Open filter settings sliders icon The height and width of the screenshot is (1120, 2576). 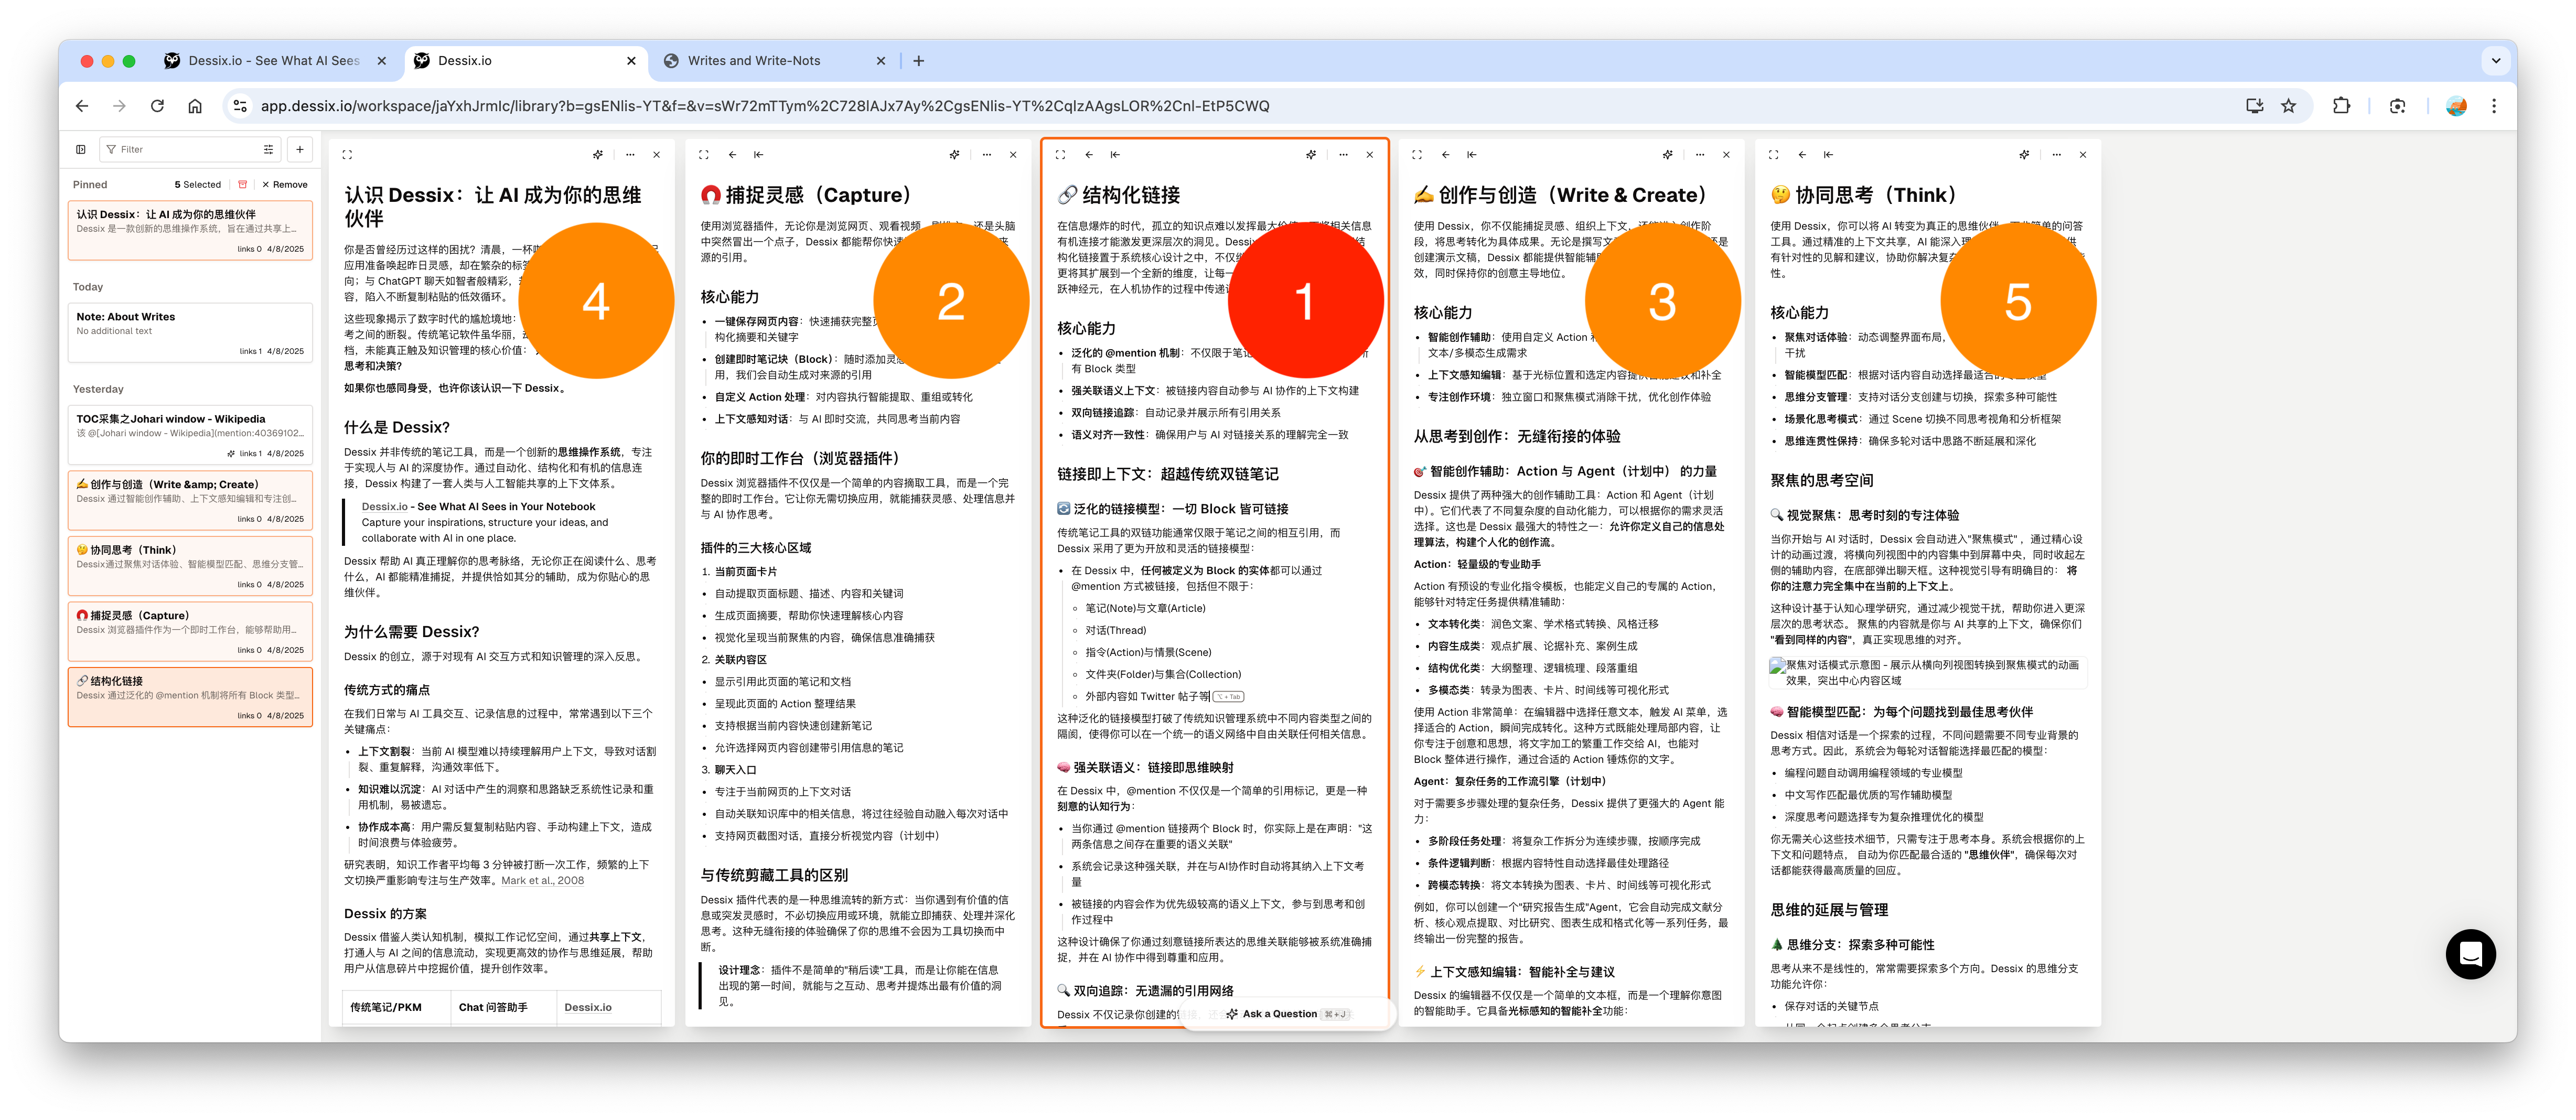click(x=268, y=149)
